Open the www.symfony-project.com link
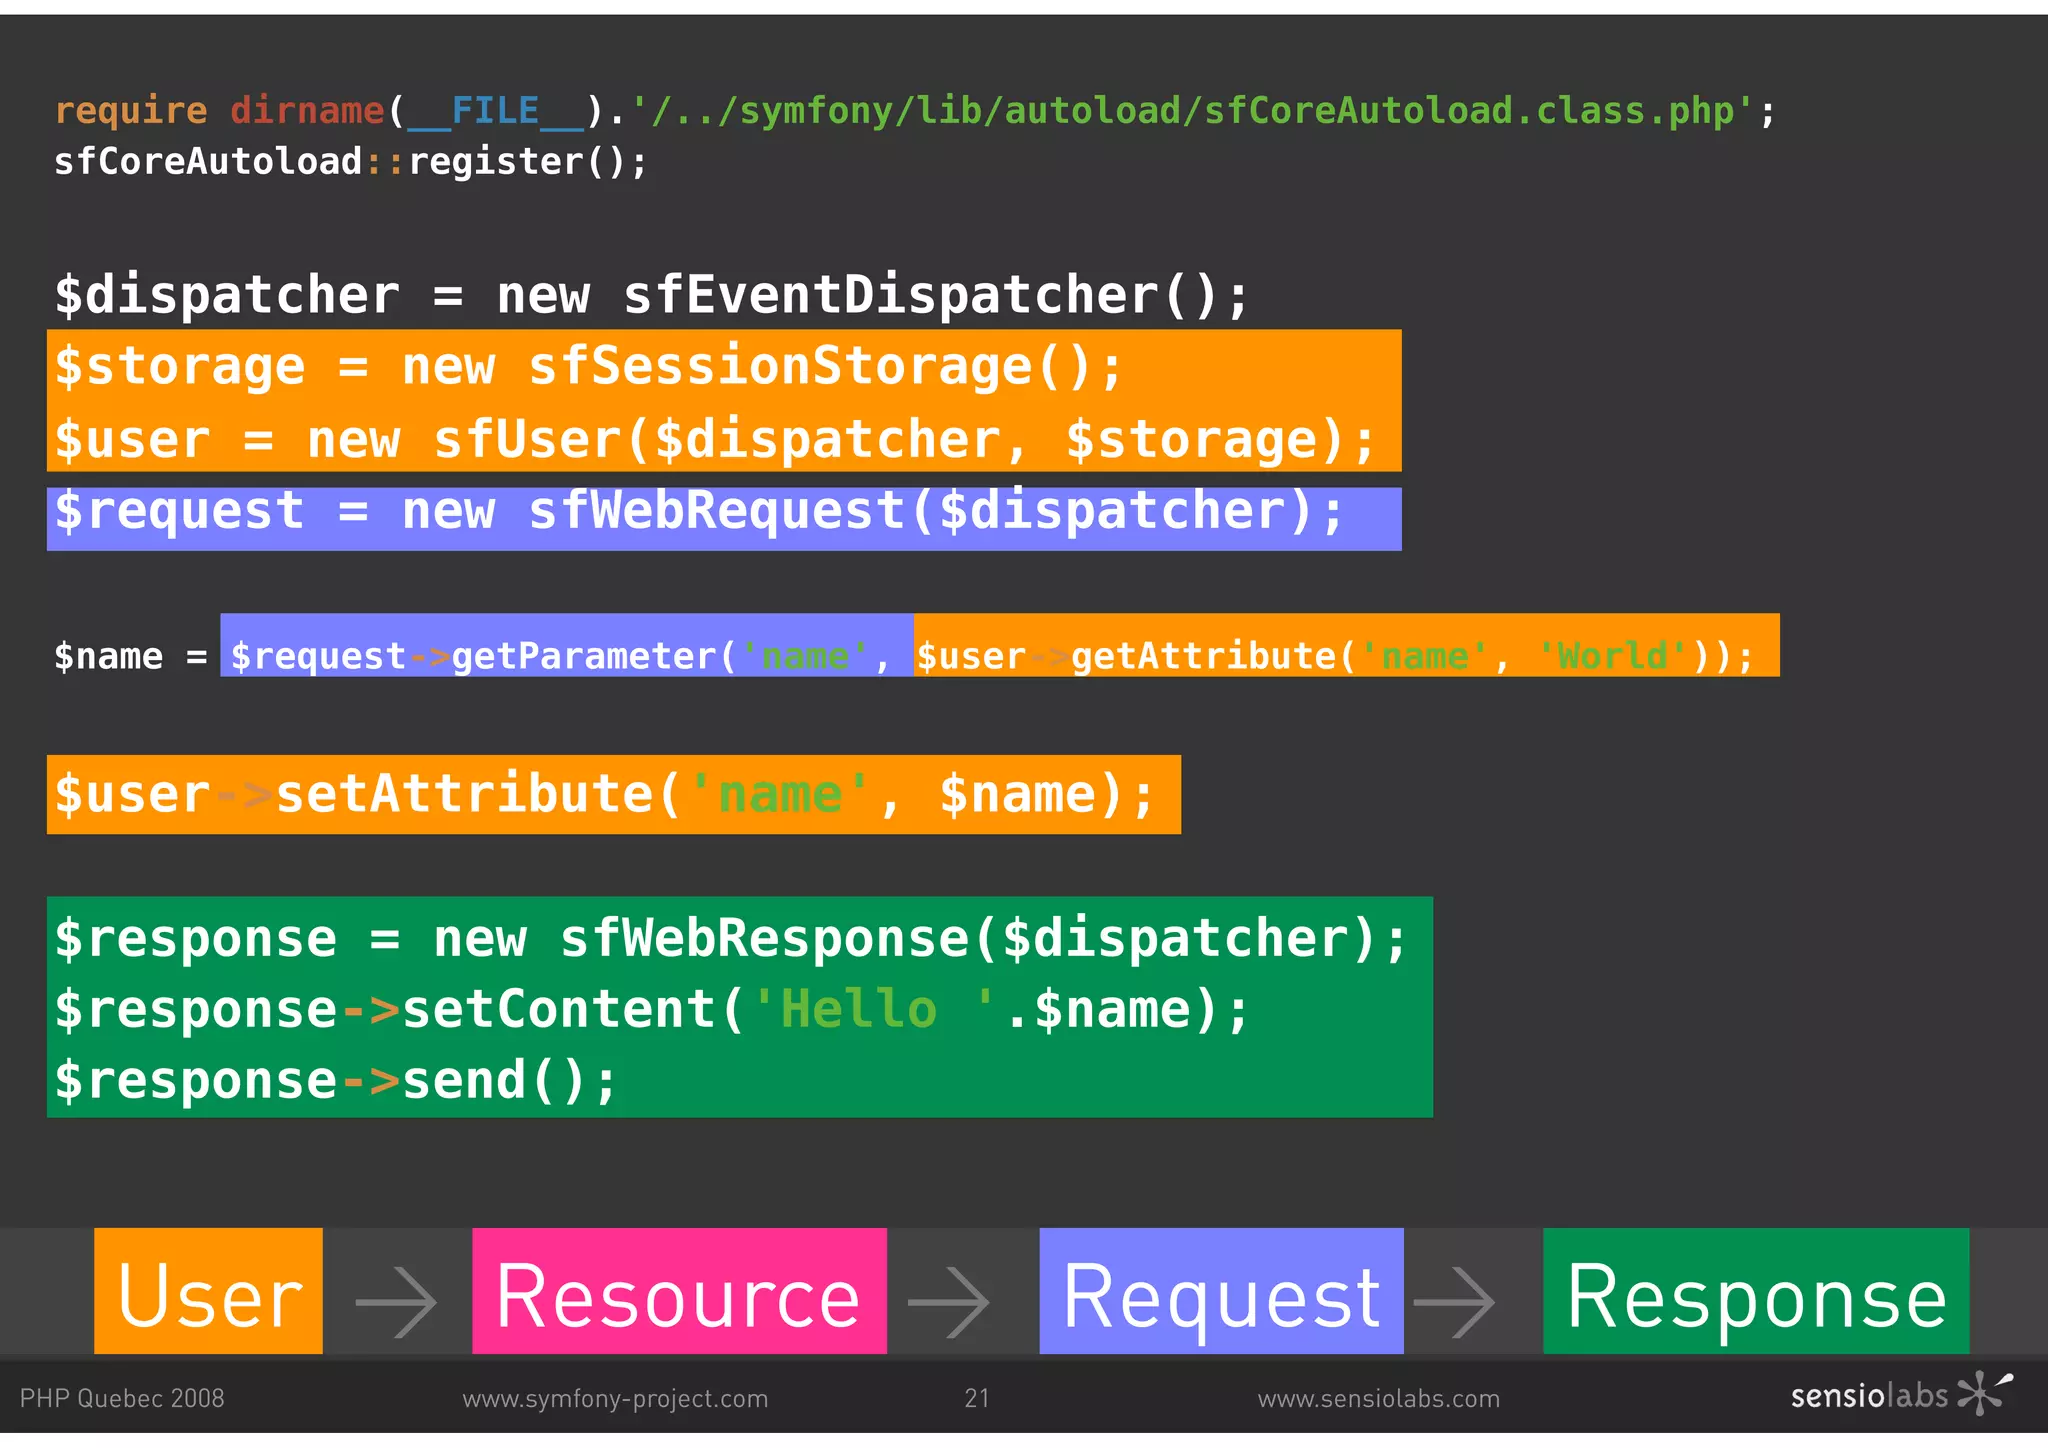The height and width of the screenshot is (1448, 2048). pos(615,1398)
